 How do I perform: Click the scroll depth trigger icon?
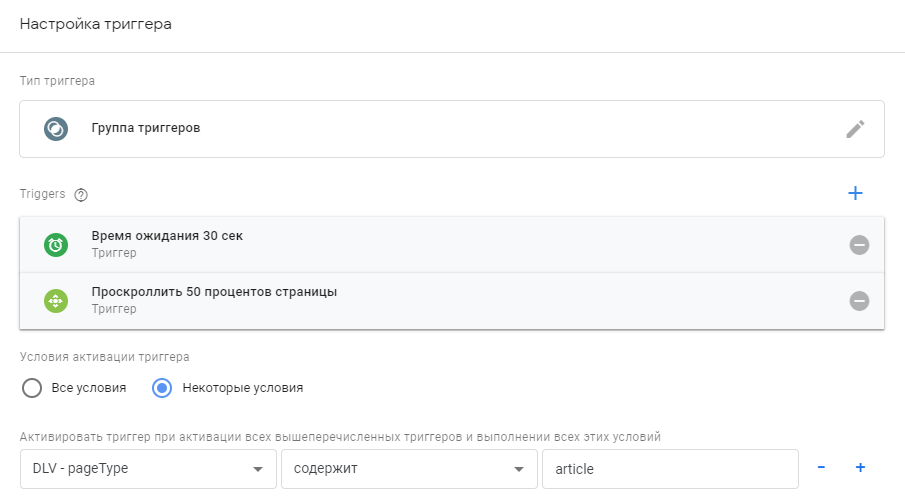56,300
